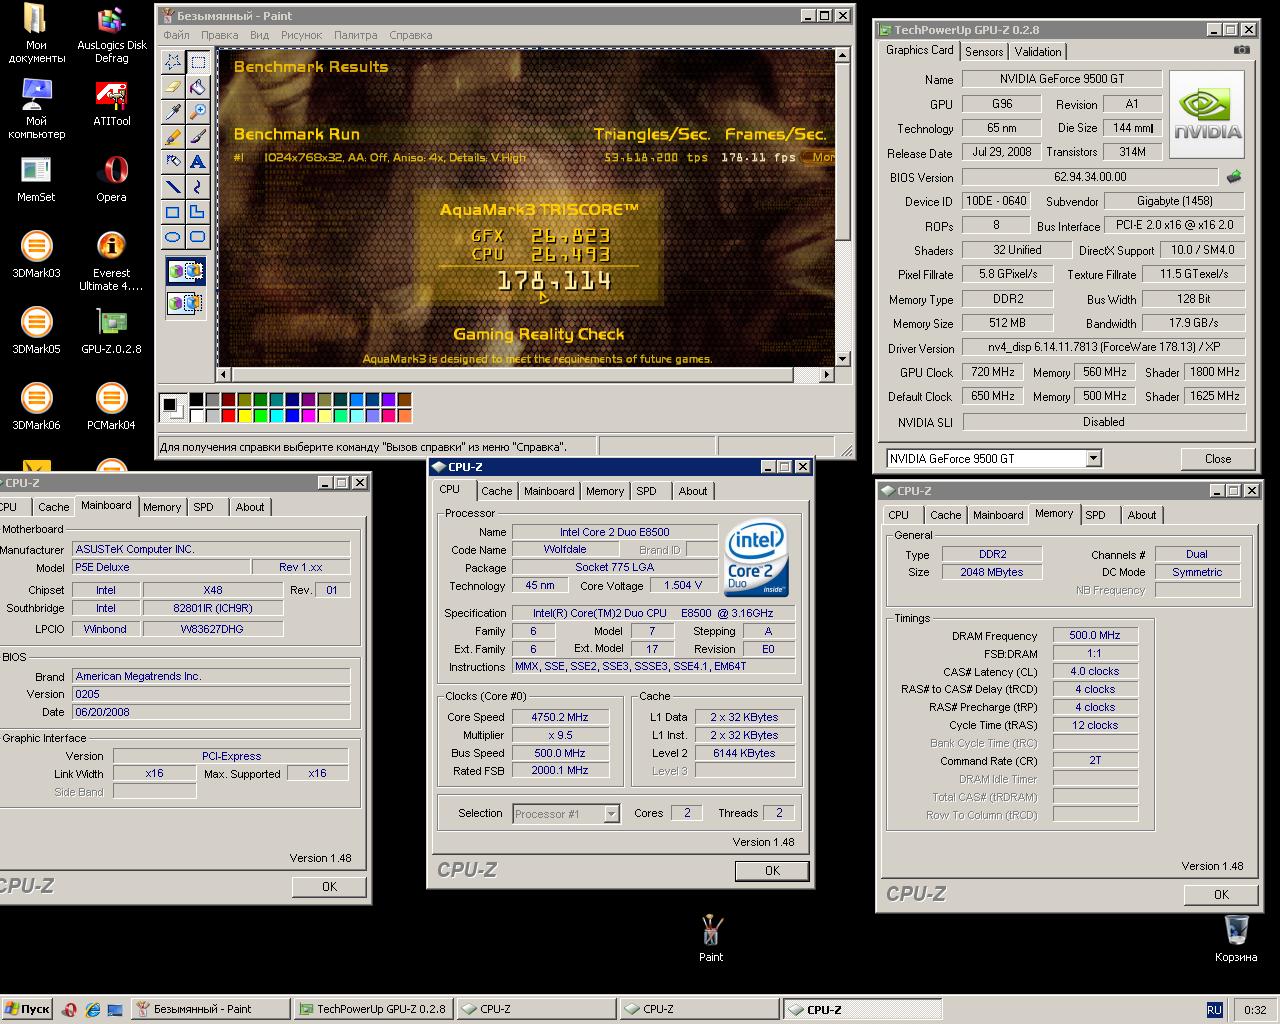Viewport: 1280px width, 1024px height.
Task: Open the Правка menu in Paint
Action: [x=220, y=35]
